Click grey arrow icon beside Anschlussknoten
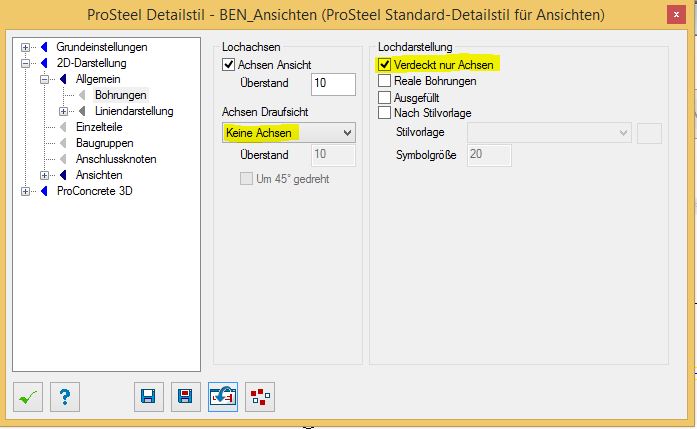Image resolution: width=697 pixels, height=429 pixels. coord(63,159)
